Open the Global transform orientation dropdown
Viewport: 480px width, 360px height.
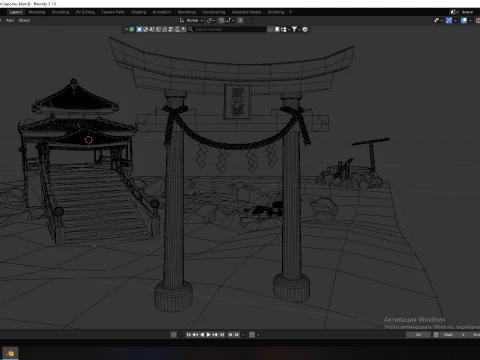coord(192,21)
